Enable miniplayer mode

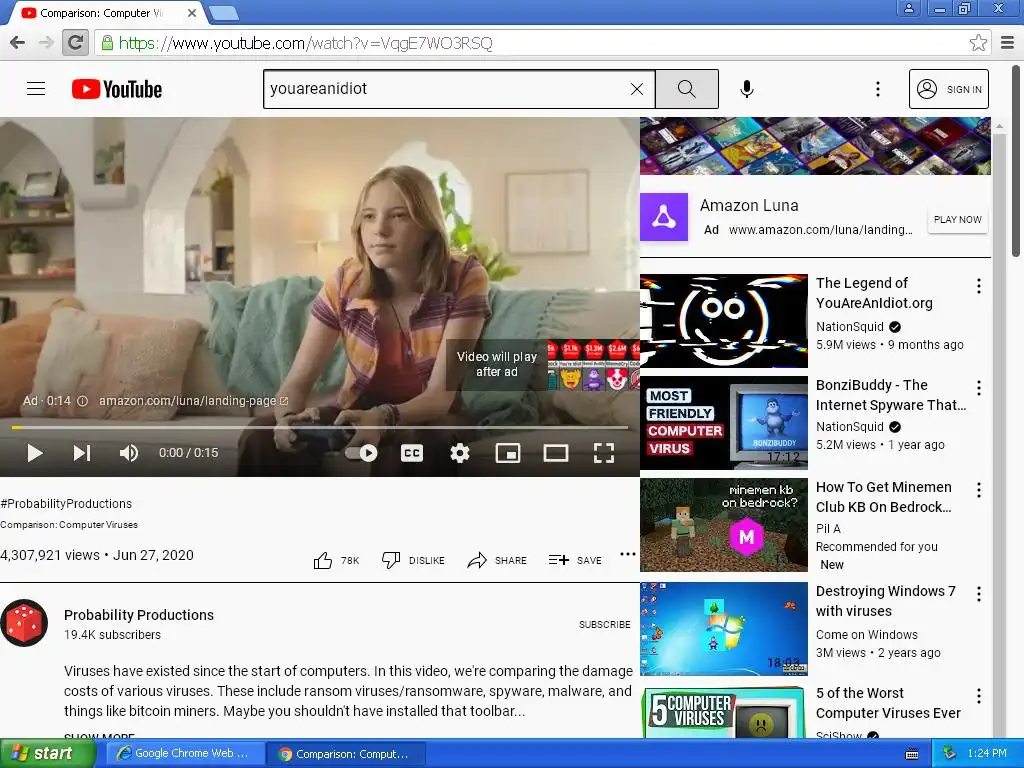pos(507,453)
